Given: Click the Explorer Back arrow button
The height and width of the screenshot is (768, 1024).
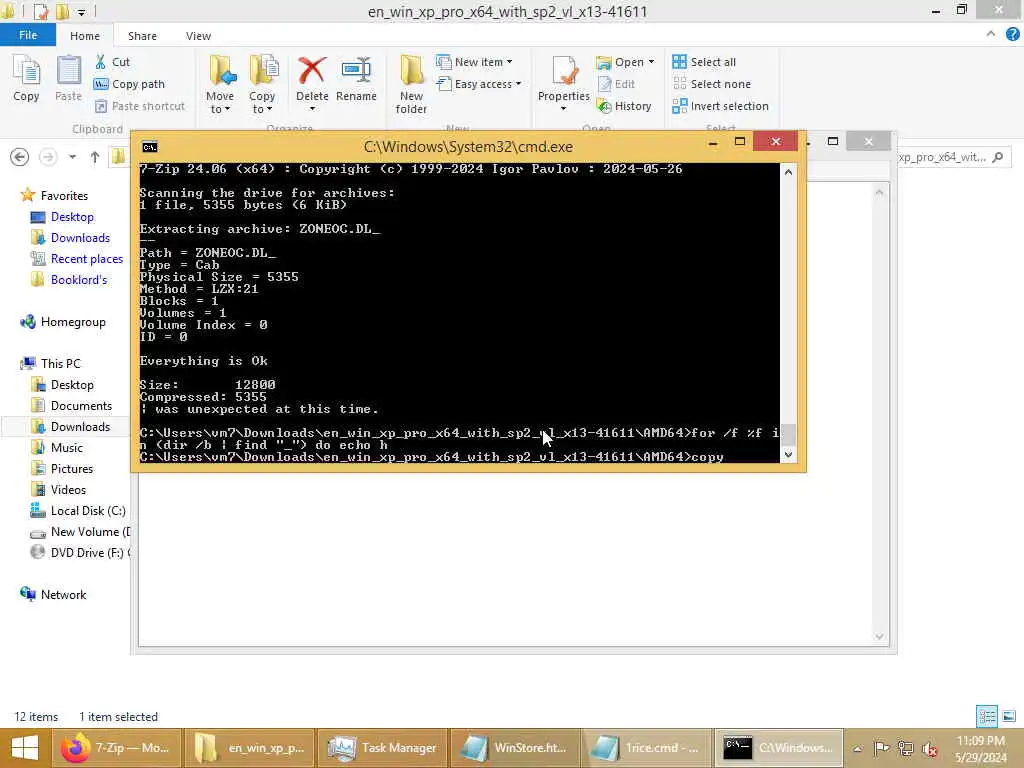Looking at the screenshot, I should pos(20,157).
